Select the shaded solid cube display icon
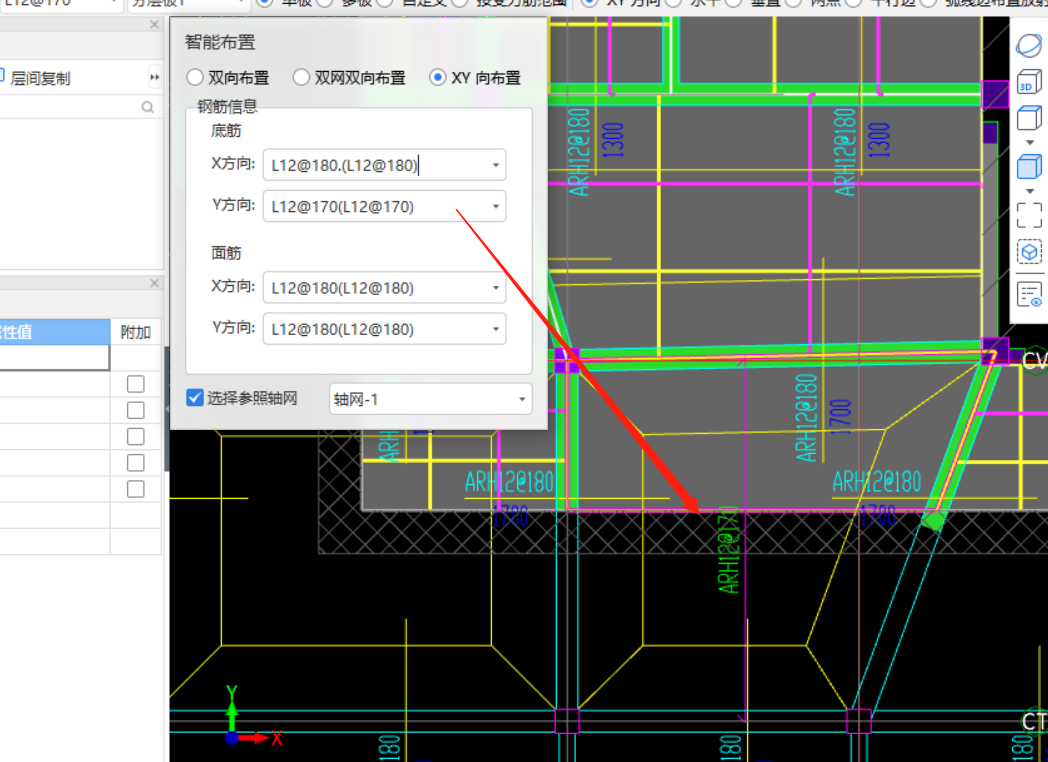 pyautogui.click(x=1029, y=167)
